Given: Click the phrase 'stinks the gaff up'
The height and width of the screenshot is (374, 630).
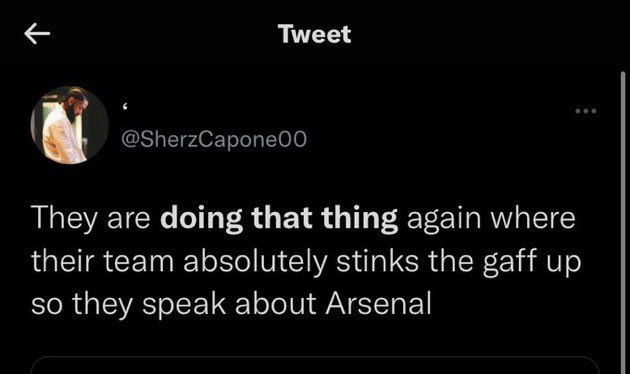Looking at the screenshot, I should [x=459, y=261].
